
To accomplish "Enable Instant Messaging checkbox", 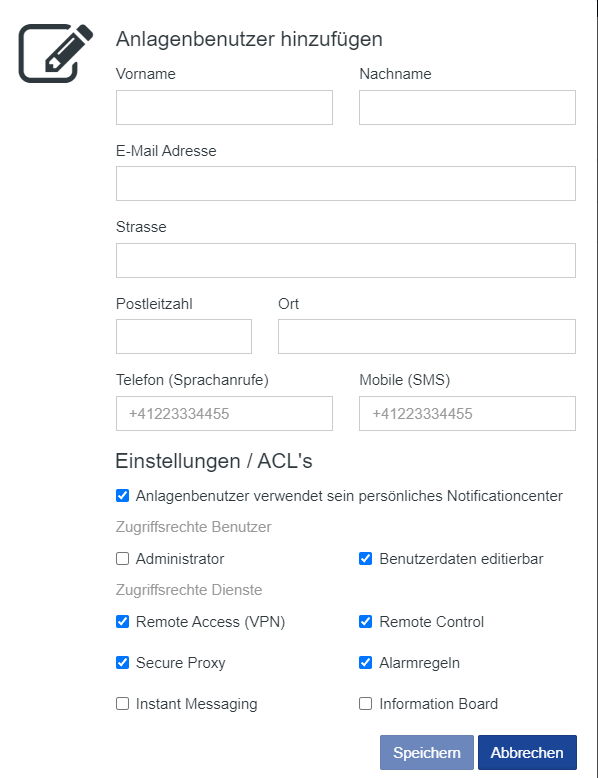I will (123, 704).
